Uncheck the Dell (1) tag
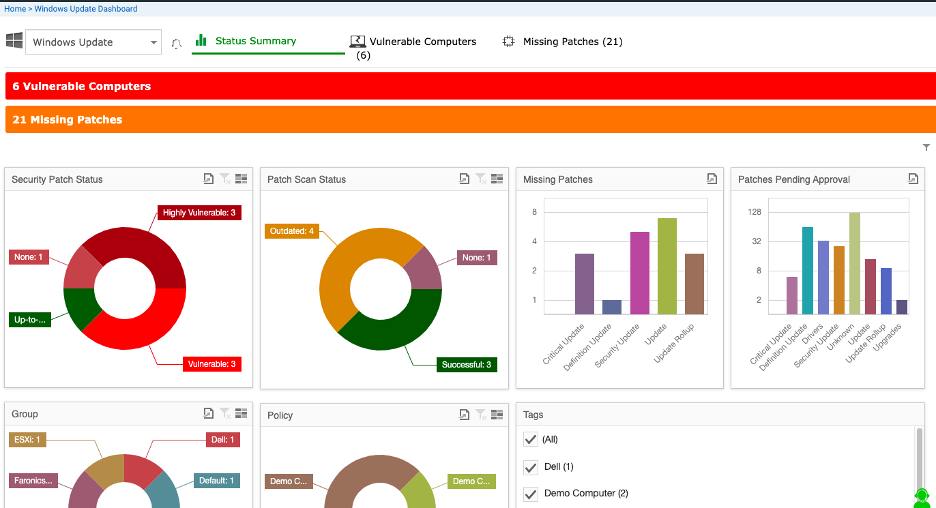The height and width of the screenshot is (508, 936). (x=530, y=467)
